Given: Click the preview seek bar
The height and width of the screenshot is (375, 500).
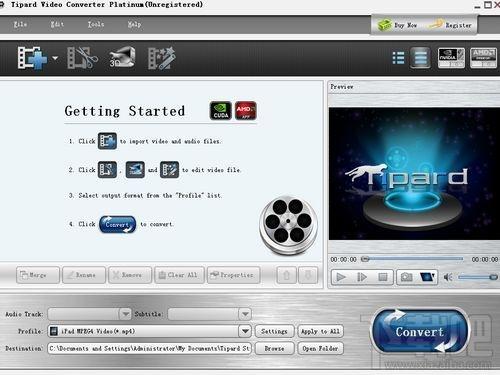Looking at the screenshot, I should tap(413, 259).
